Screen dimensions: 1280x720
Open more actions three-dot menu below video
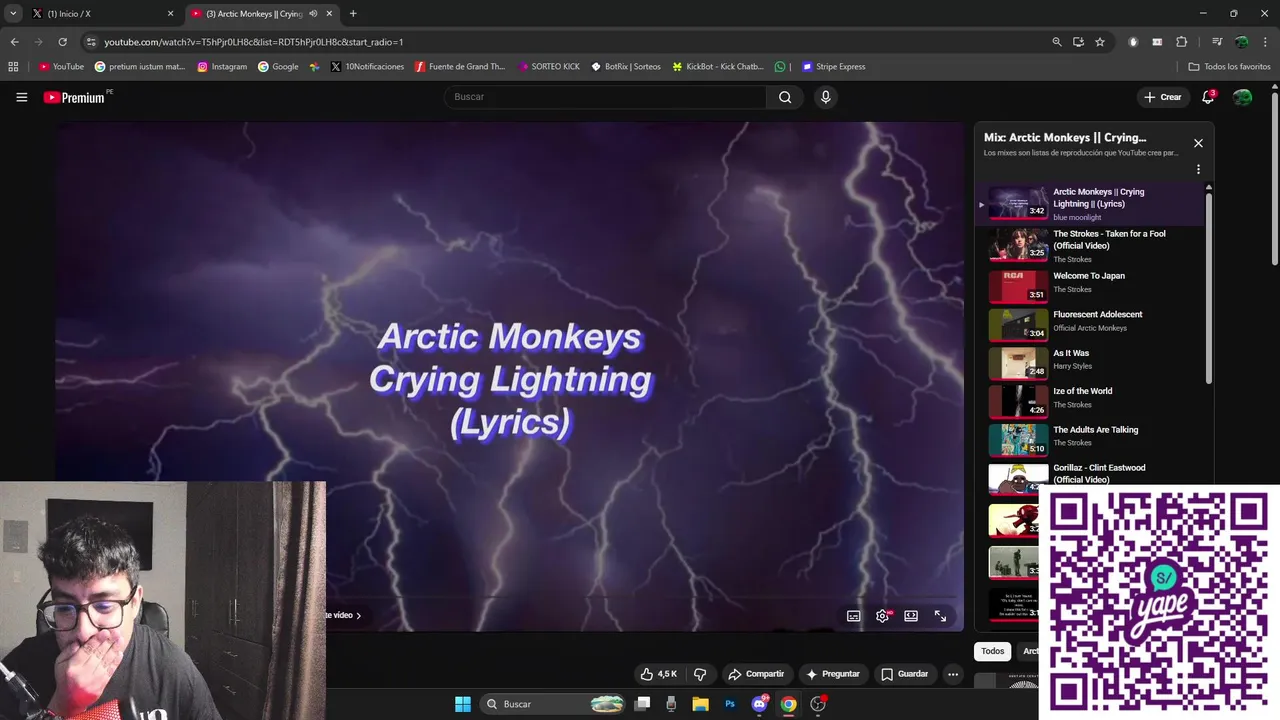click(x=953, y=674)
